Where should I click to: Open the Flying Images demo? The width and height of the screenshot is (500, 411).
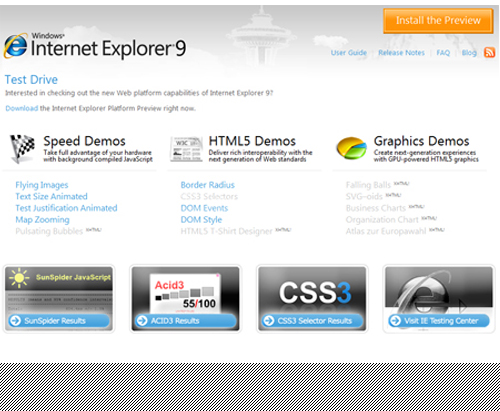pyautogui.click(x=42, y=185)
